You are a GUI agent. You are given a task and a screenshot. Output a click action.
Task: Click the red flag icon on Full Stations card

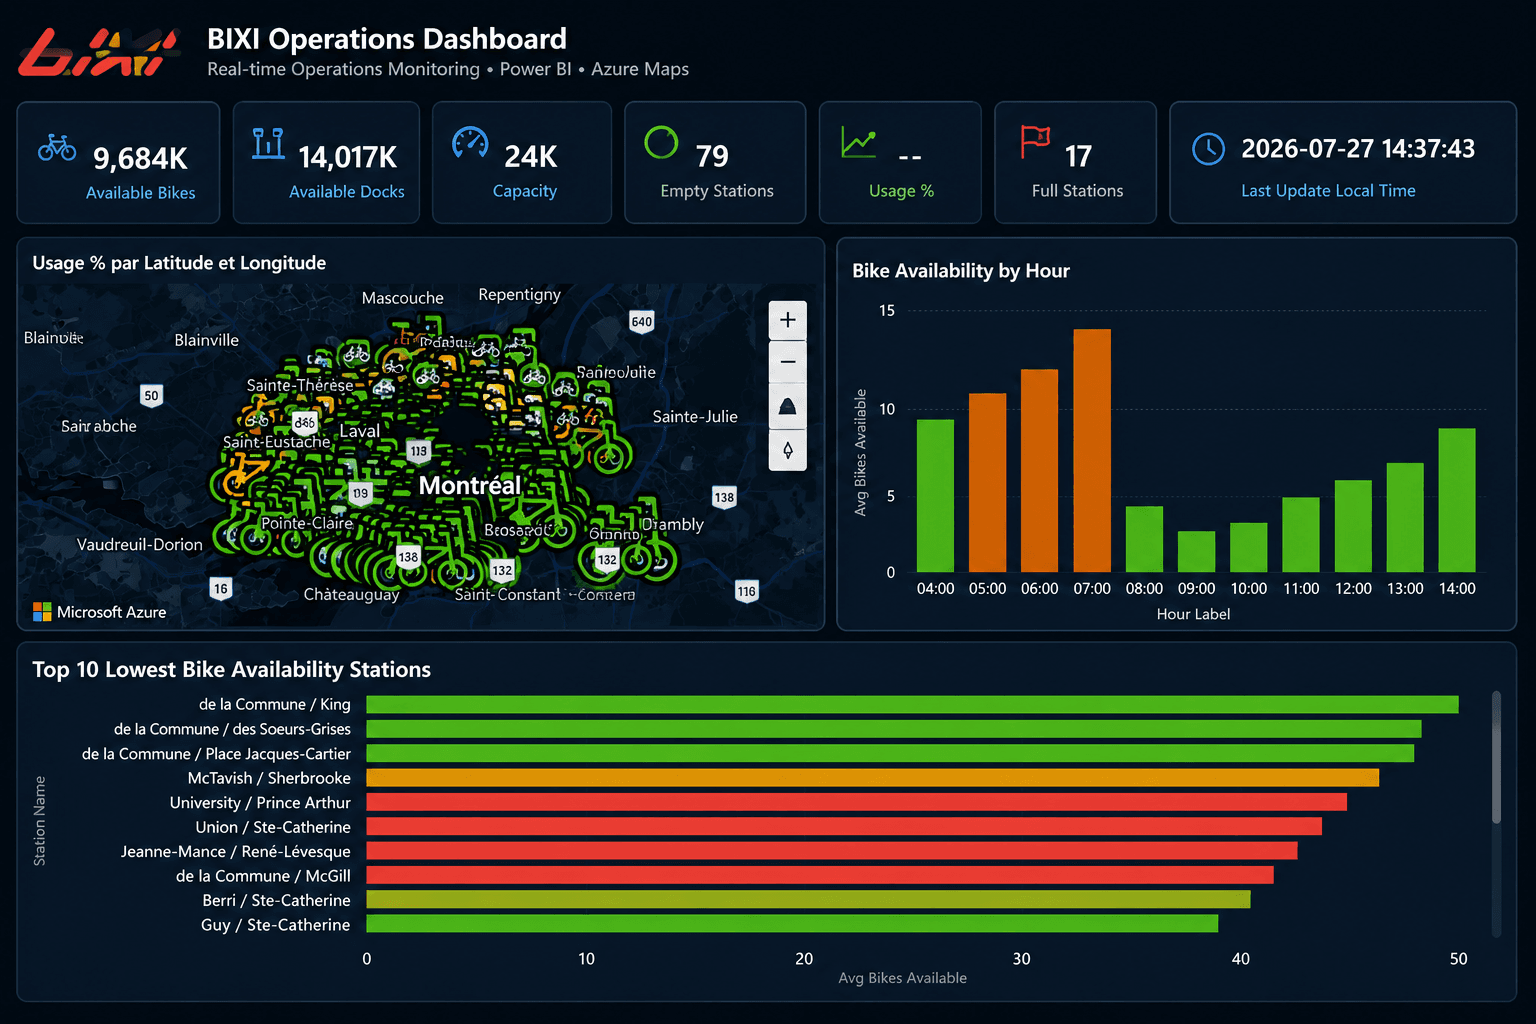click(x=1035, y=142)
